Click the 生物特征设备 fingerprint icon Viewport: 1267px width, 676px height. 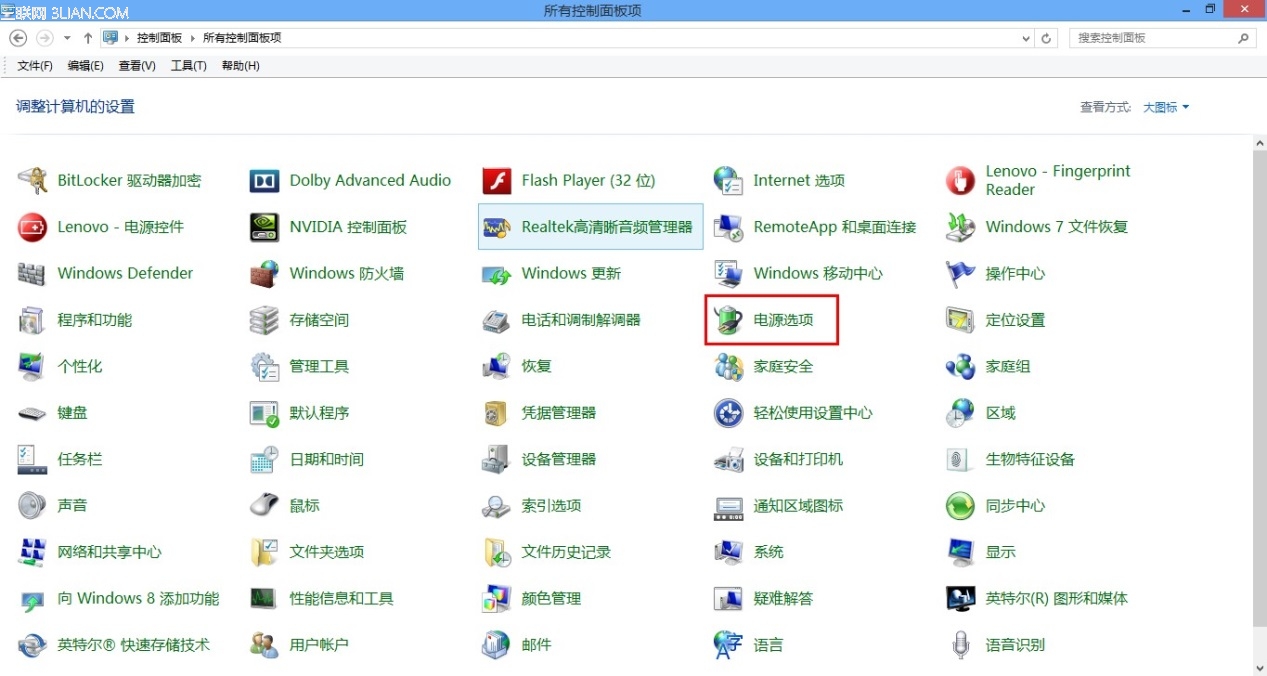click(960, 459)
